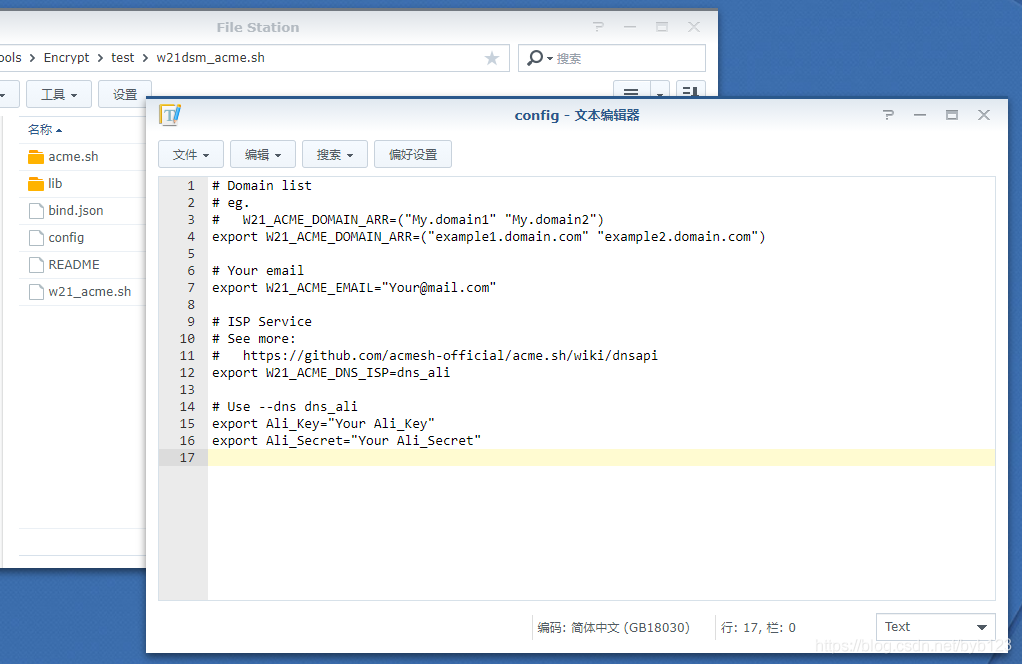Click the 偏好设置 button in the editor toolbar
The width and height of the screenshot is (1022, 664).
411,154
